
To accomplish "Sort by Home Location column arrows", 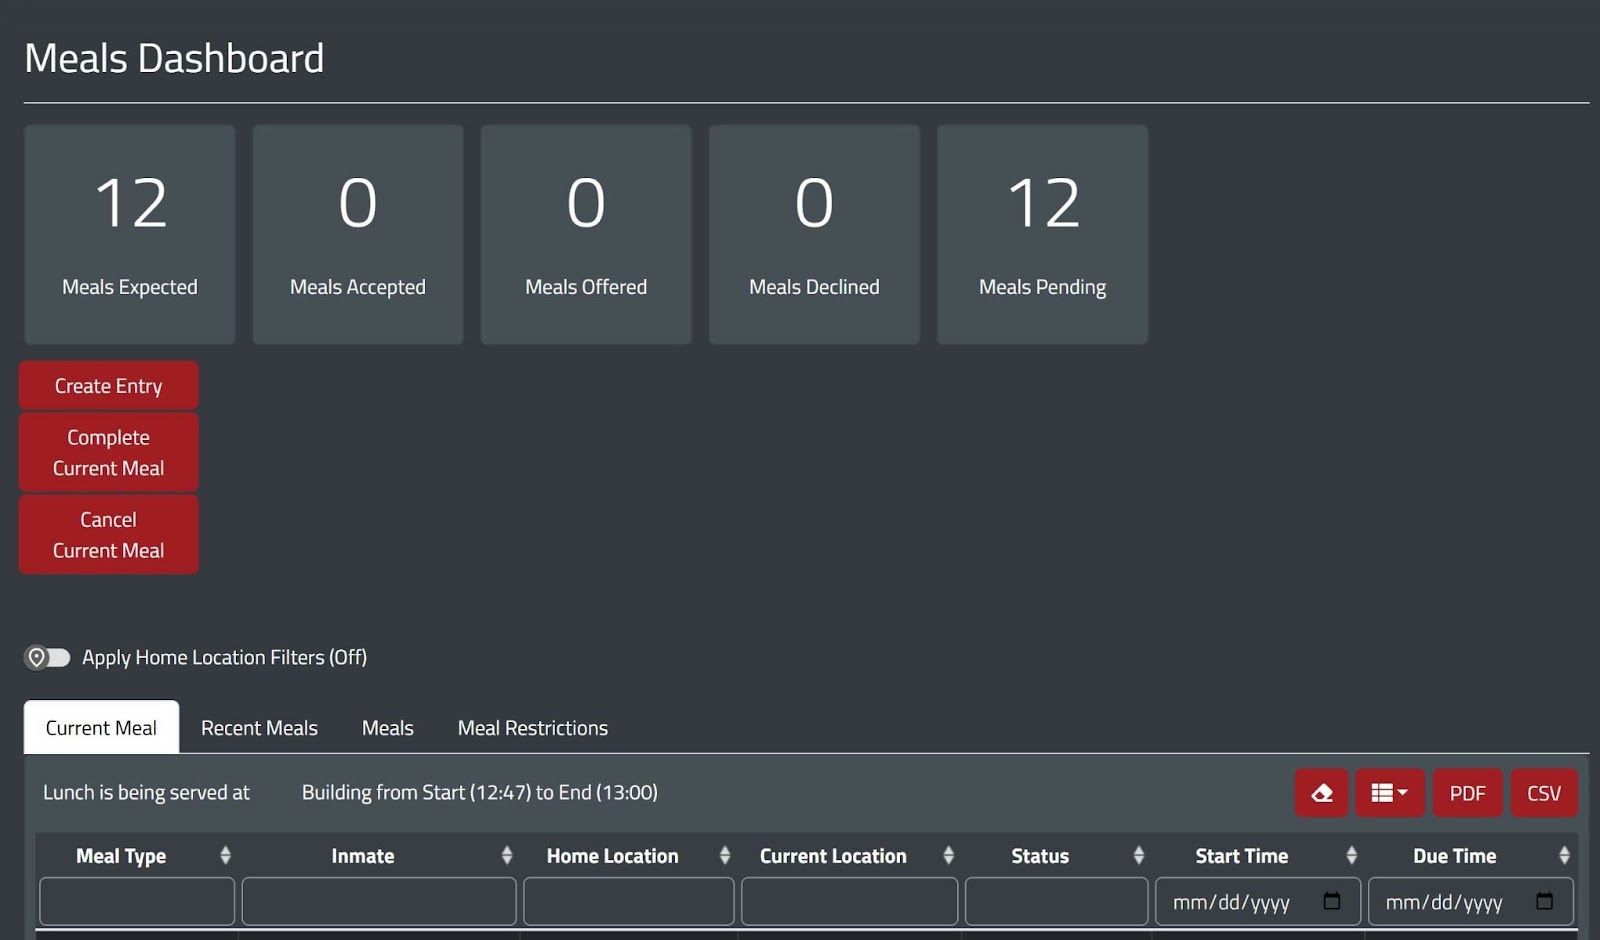I will coord(725,855).
